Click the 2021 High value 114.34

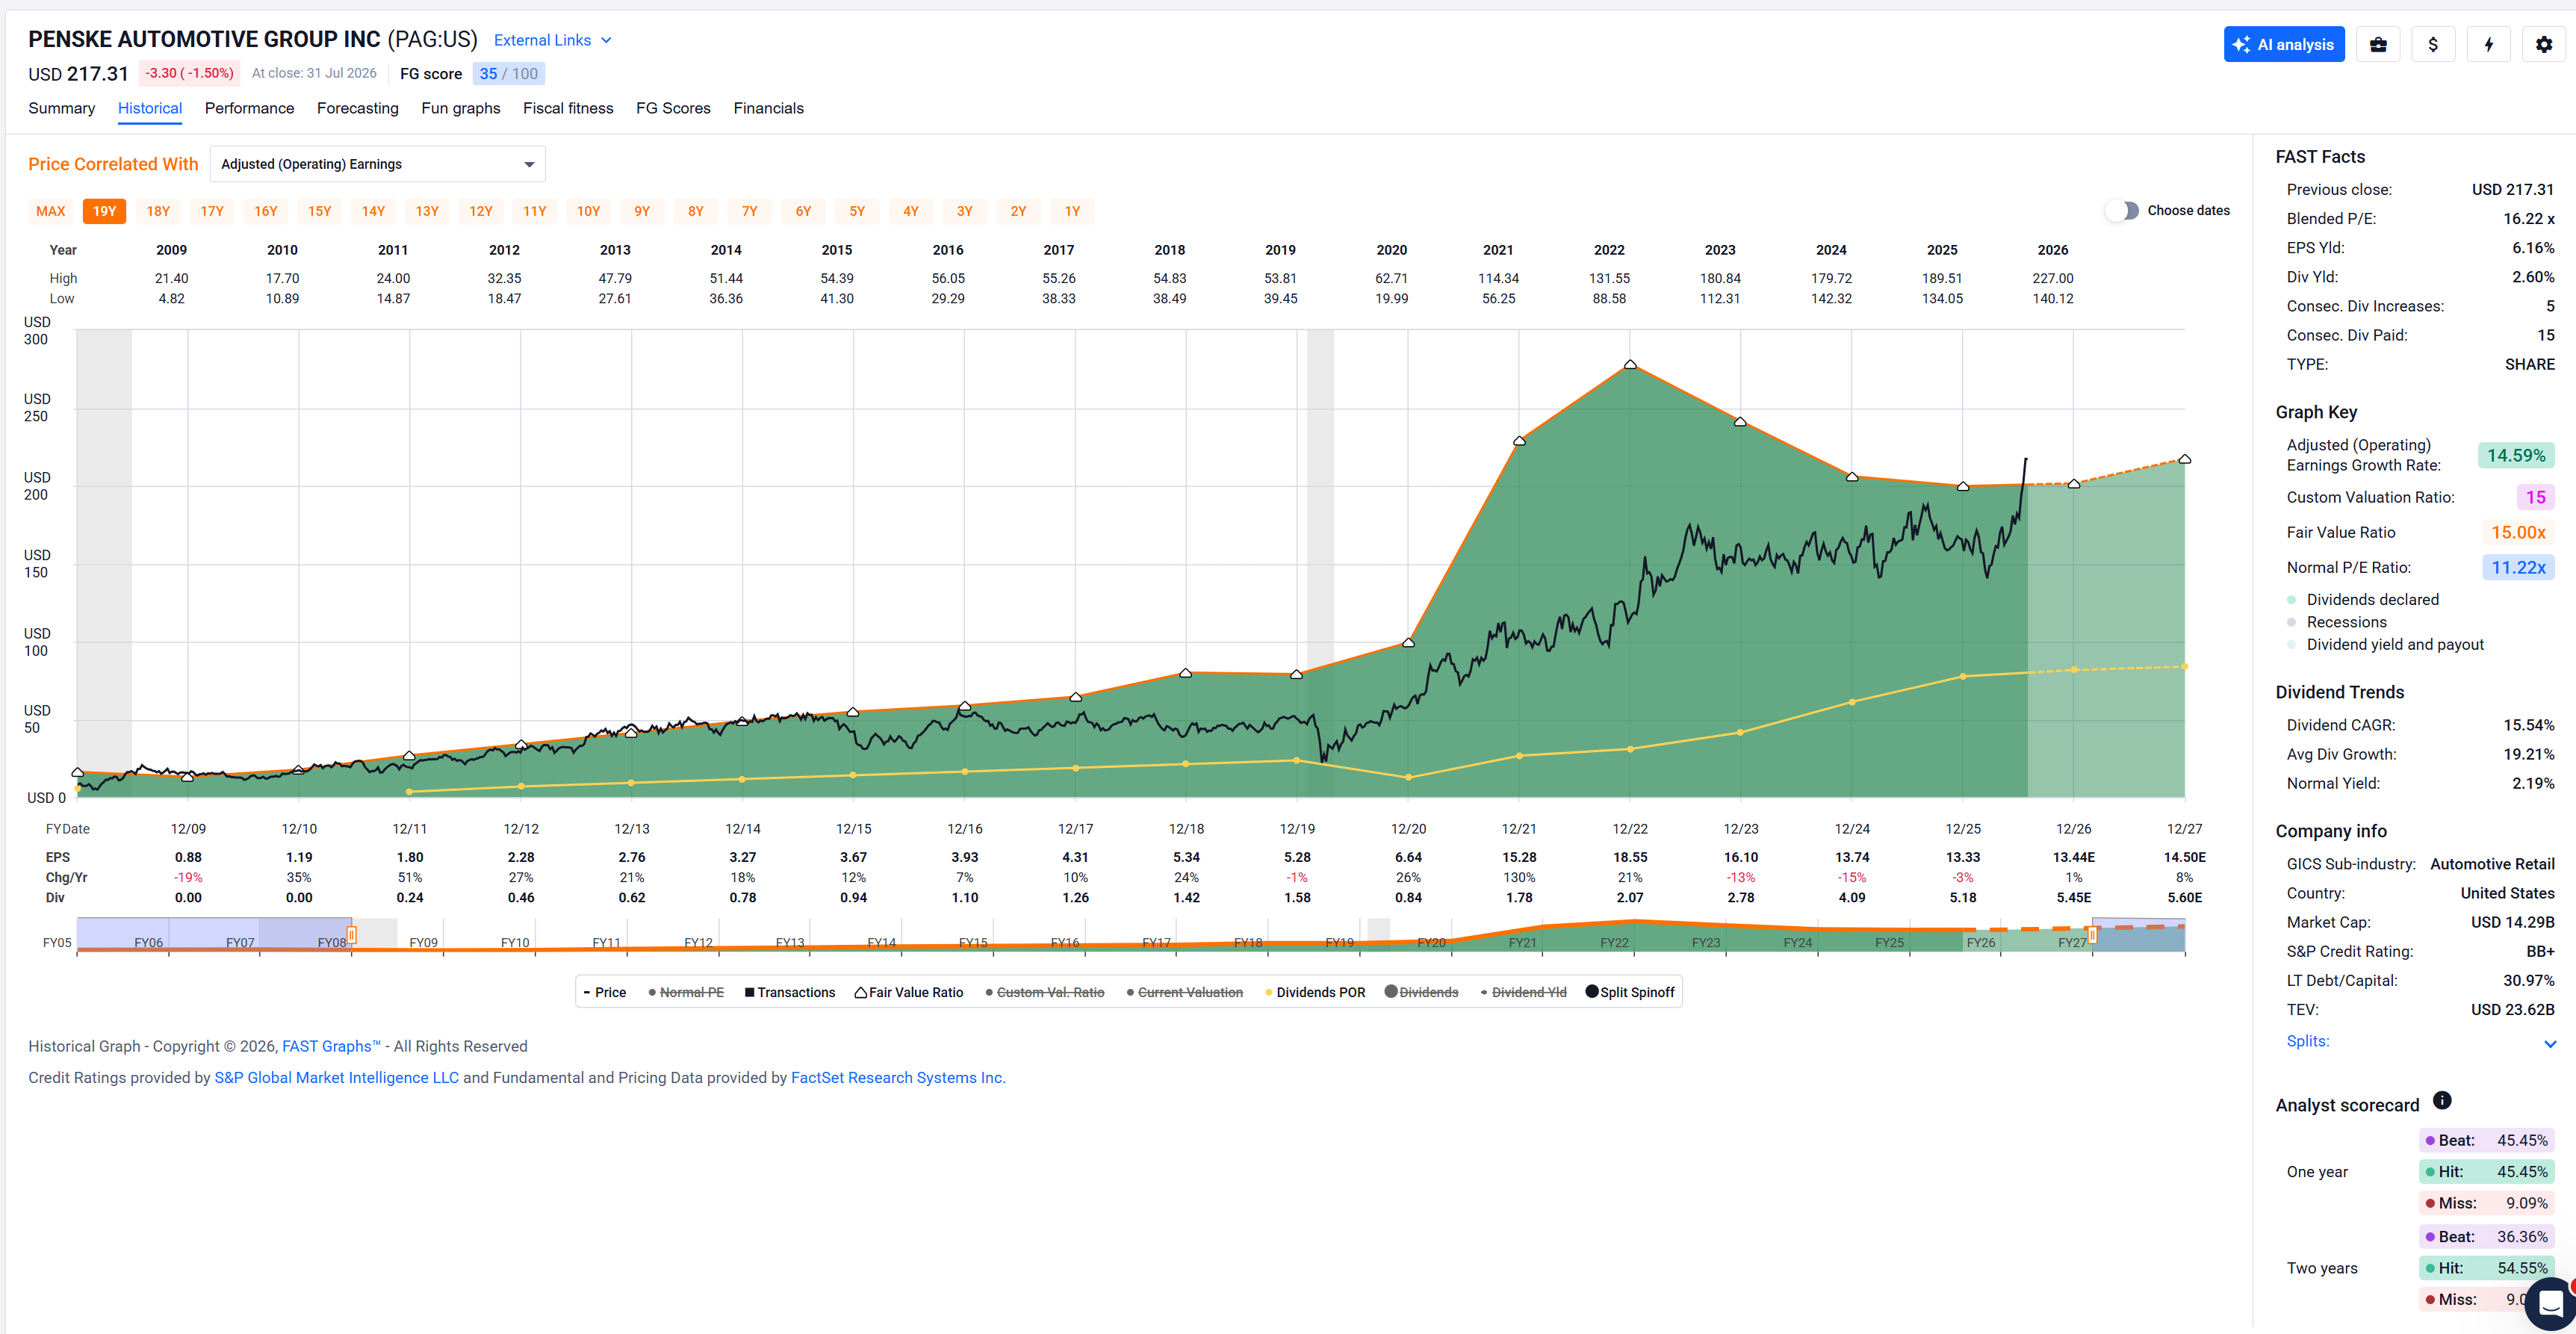point(1498,278)
